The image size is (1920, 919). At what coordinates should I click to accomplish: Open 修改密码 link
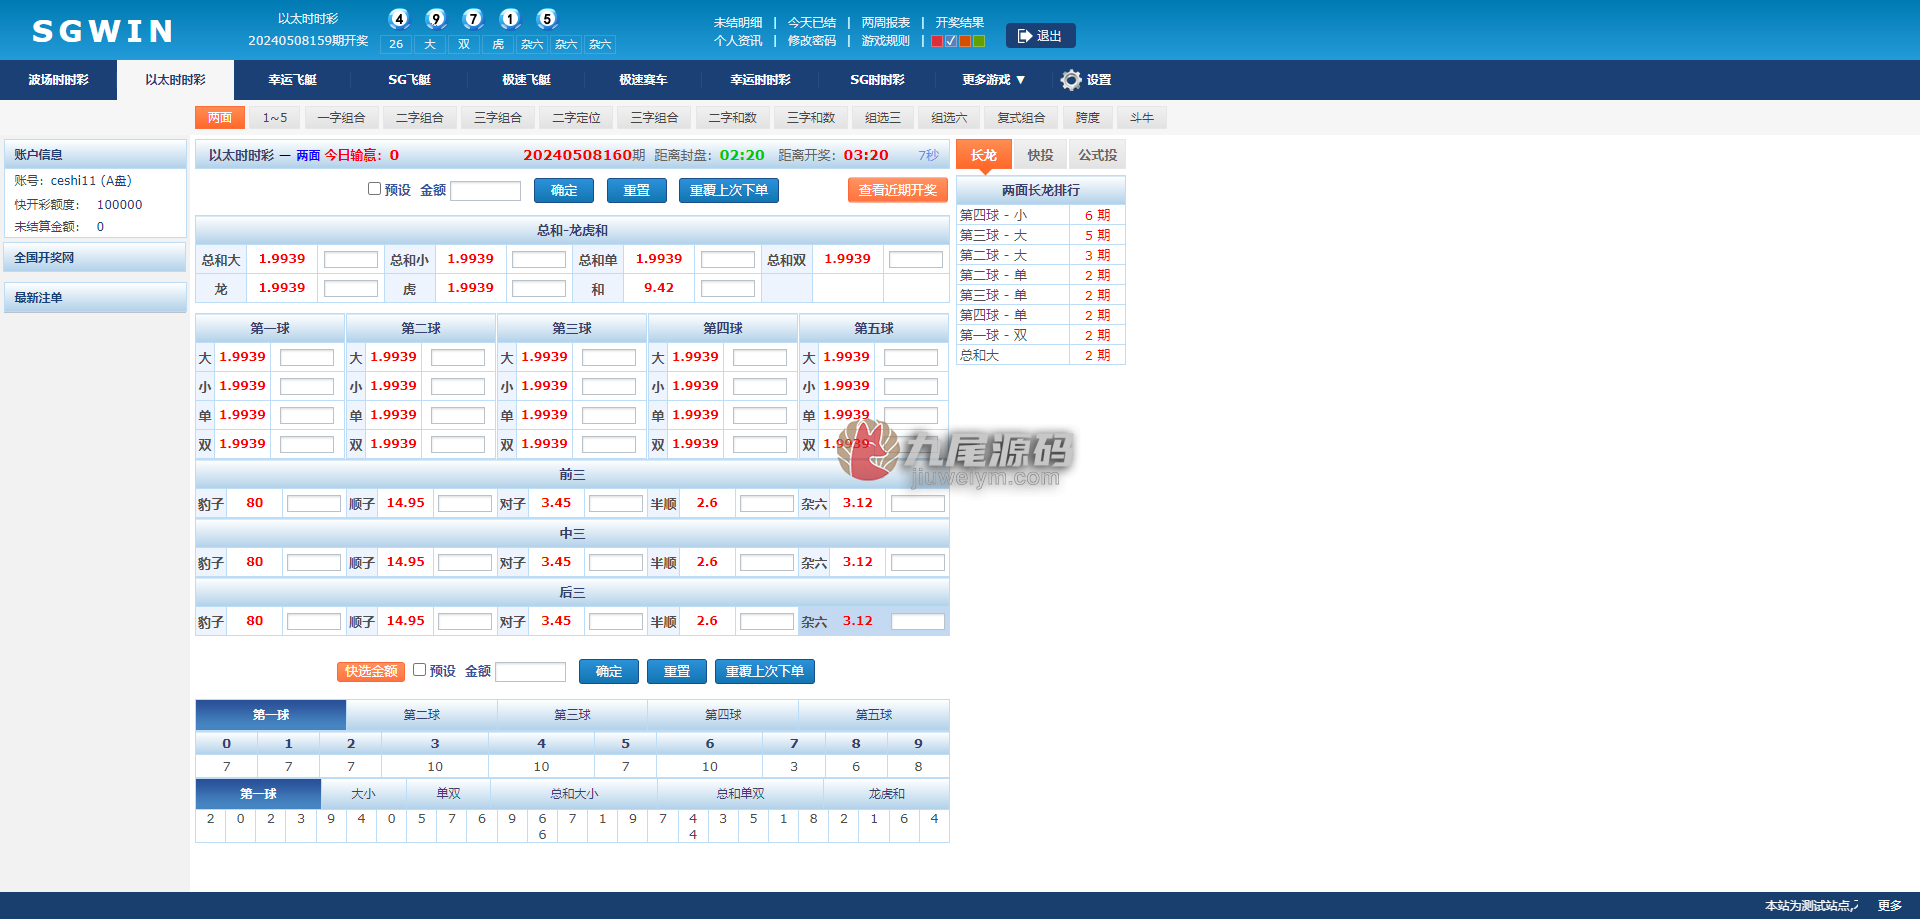click(x=812, y=41)
